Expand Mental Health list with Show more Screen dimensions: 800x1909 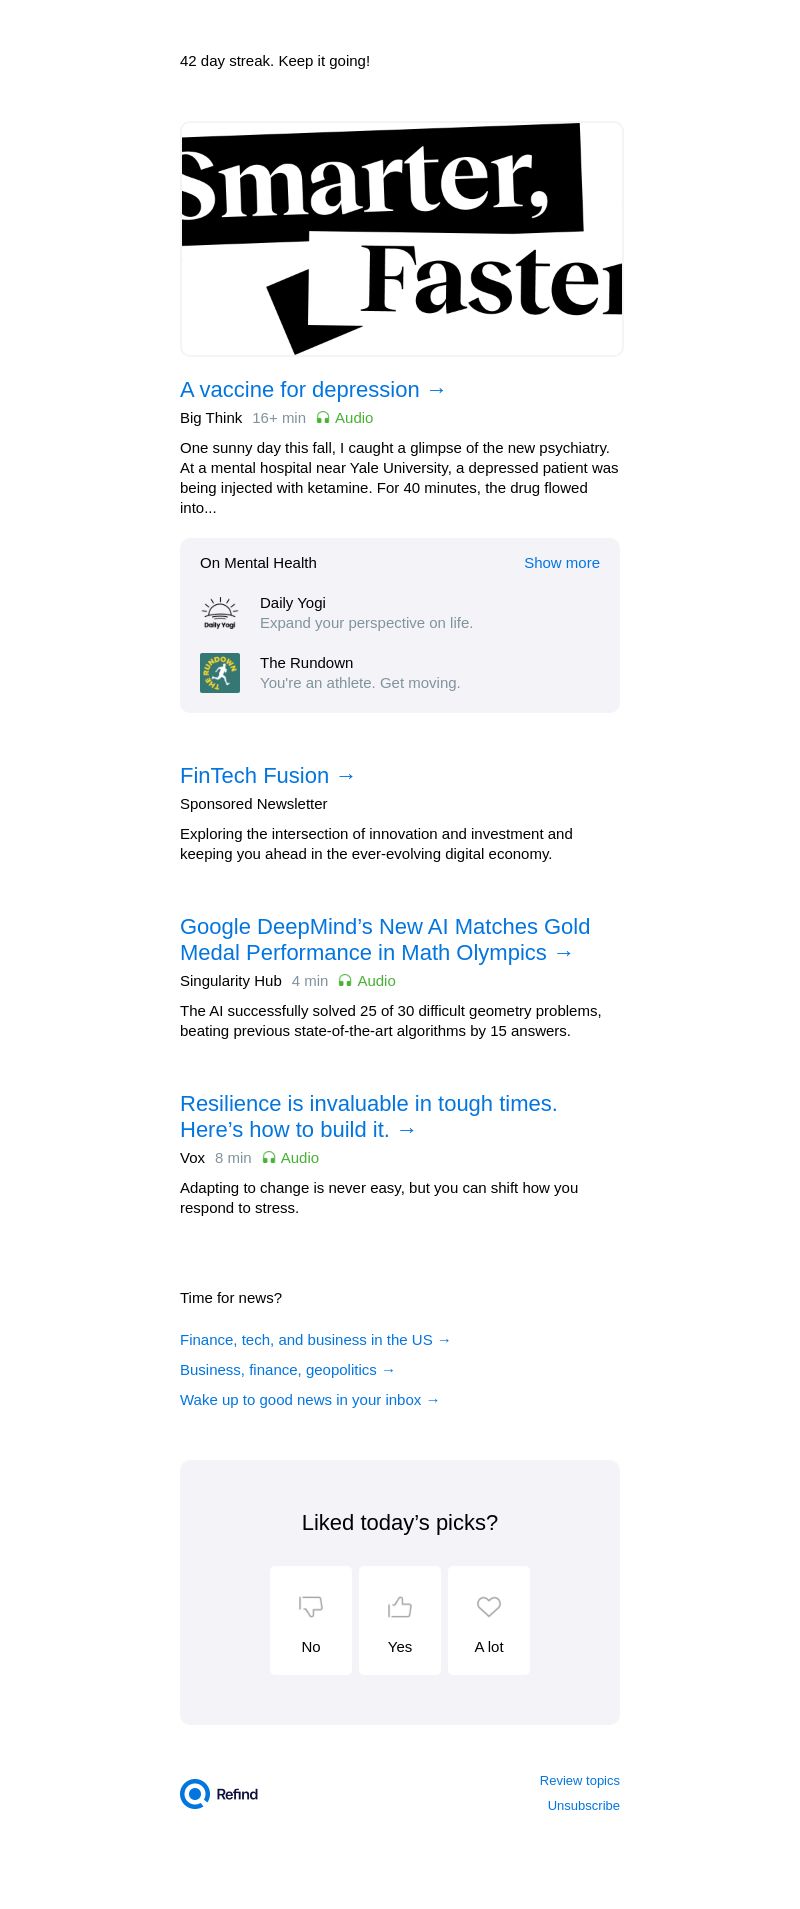[561, 563]
